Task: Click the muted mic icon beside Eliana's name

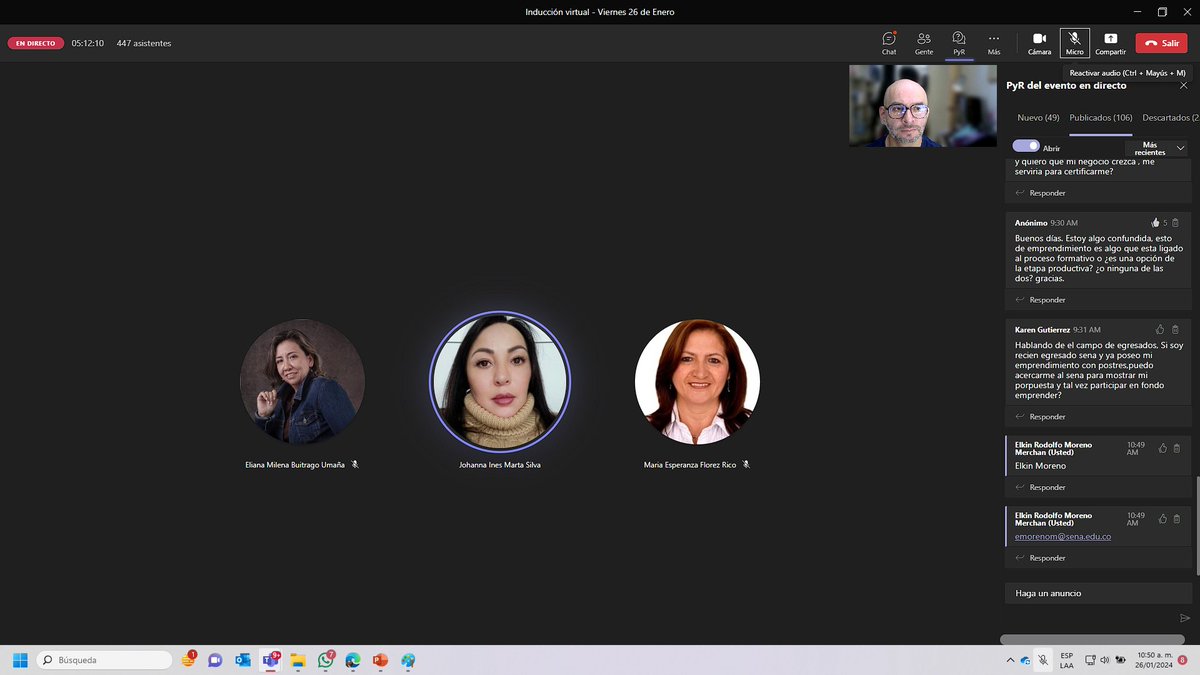Action: coord(355,464)
